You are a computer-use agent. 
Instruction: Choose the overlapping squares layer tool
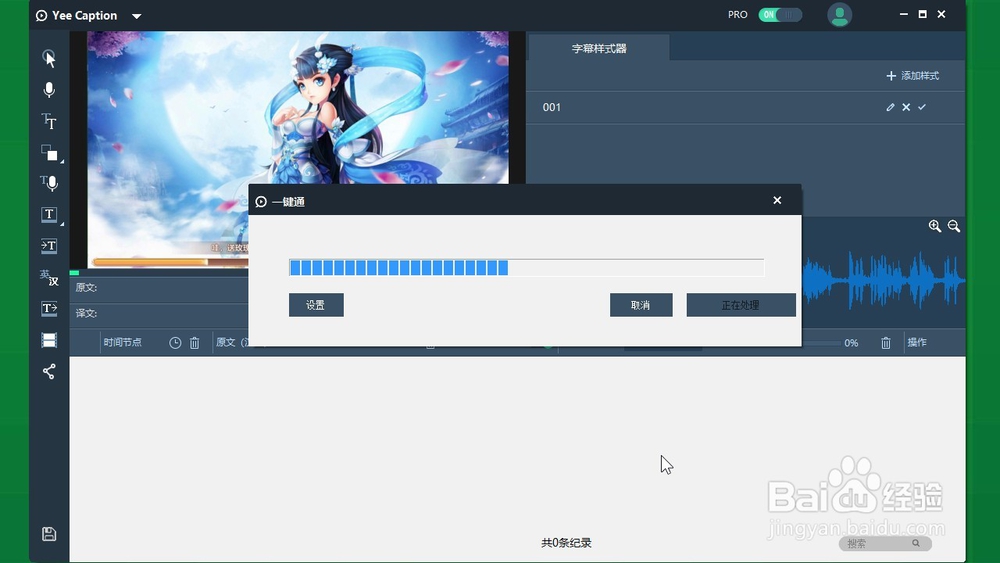click(50, 152)
